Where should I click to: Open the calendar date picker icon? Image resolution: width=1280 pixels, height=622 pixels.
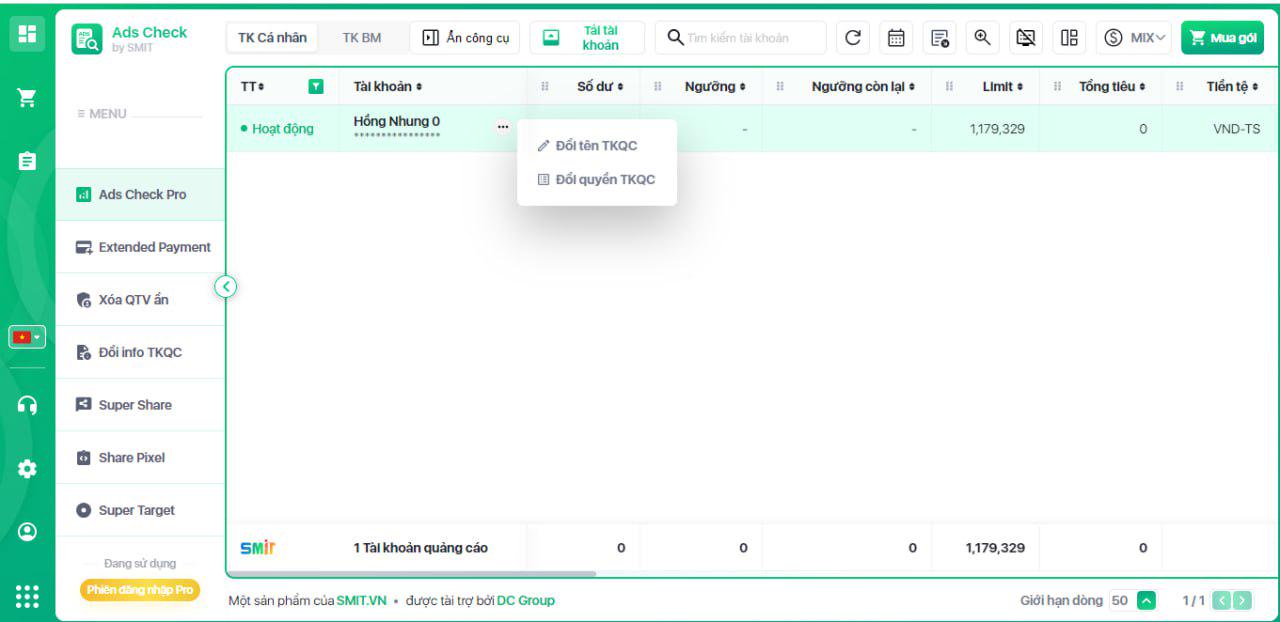[x=896, y=38]
